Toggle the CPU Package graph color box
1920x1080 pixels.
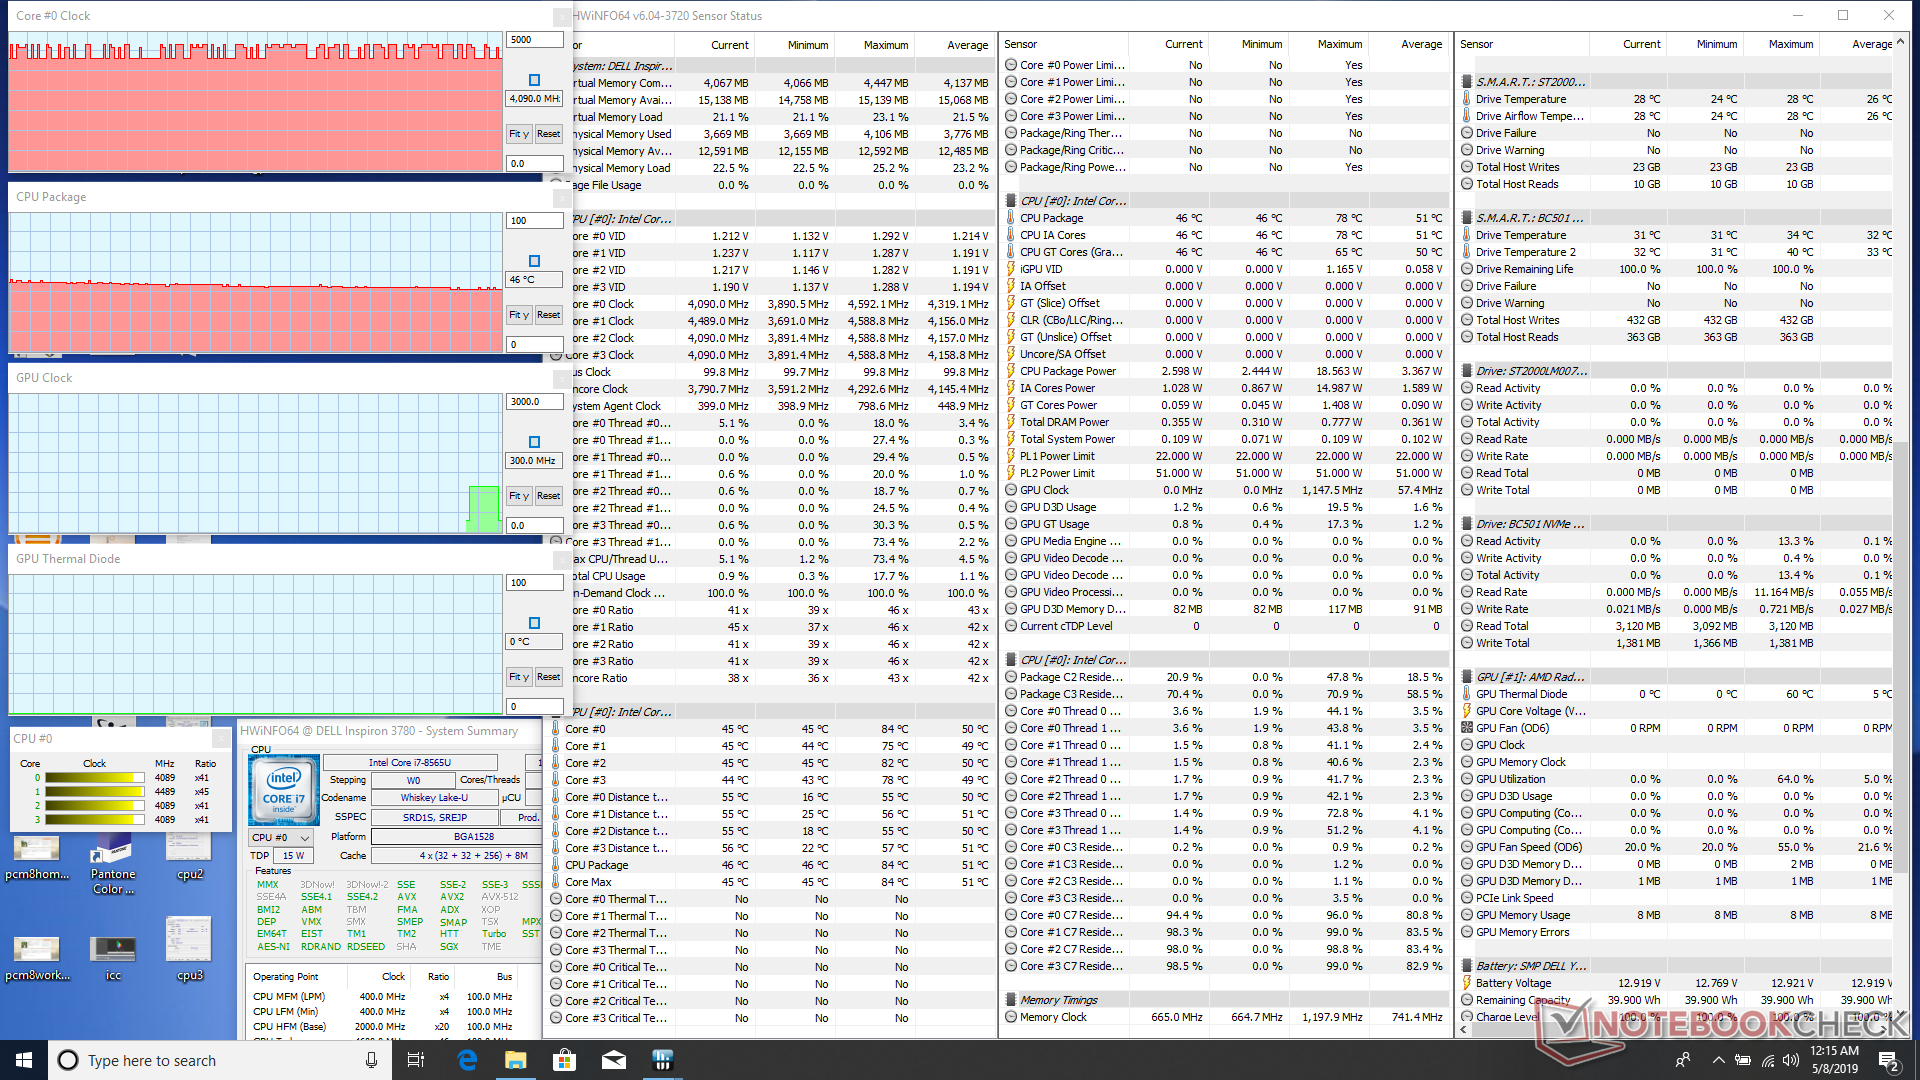534,261
